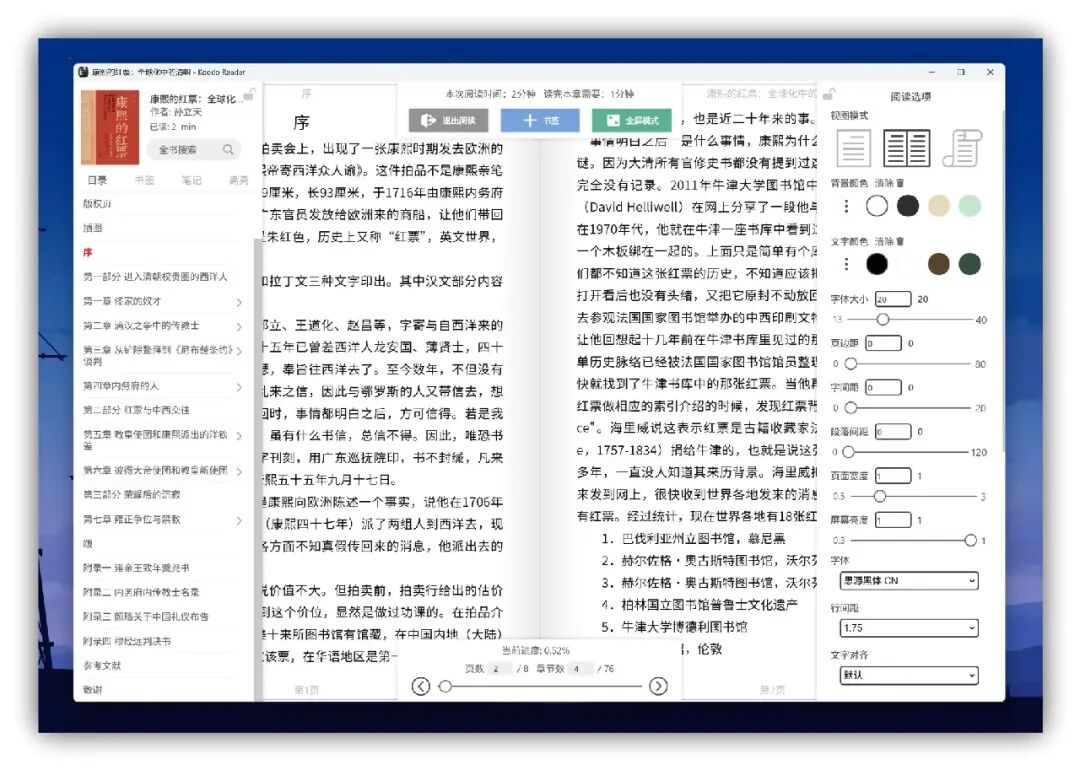Clear text color with trash icon
Viewport: 1080px width, 770px height.
[900, 242]
